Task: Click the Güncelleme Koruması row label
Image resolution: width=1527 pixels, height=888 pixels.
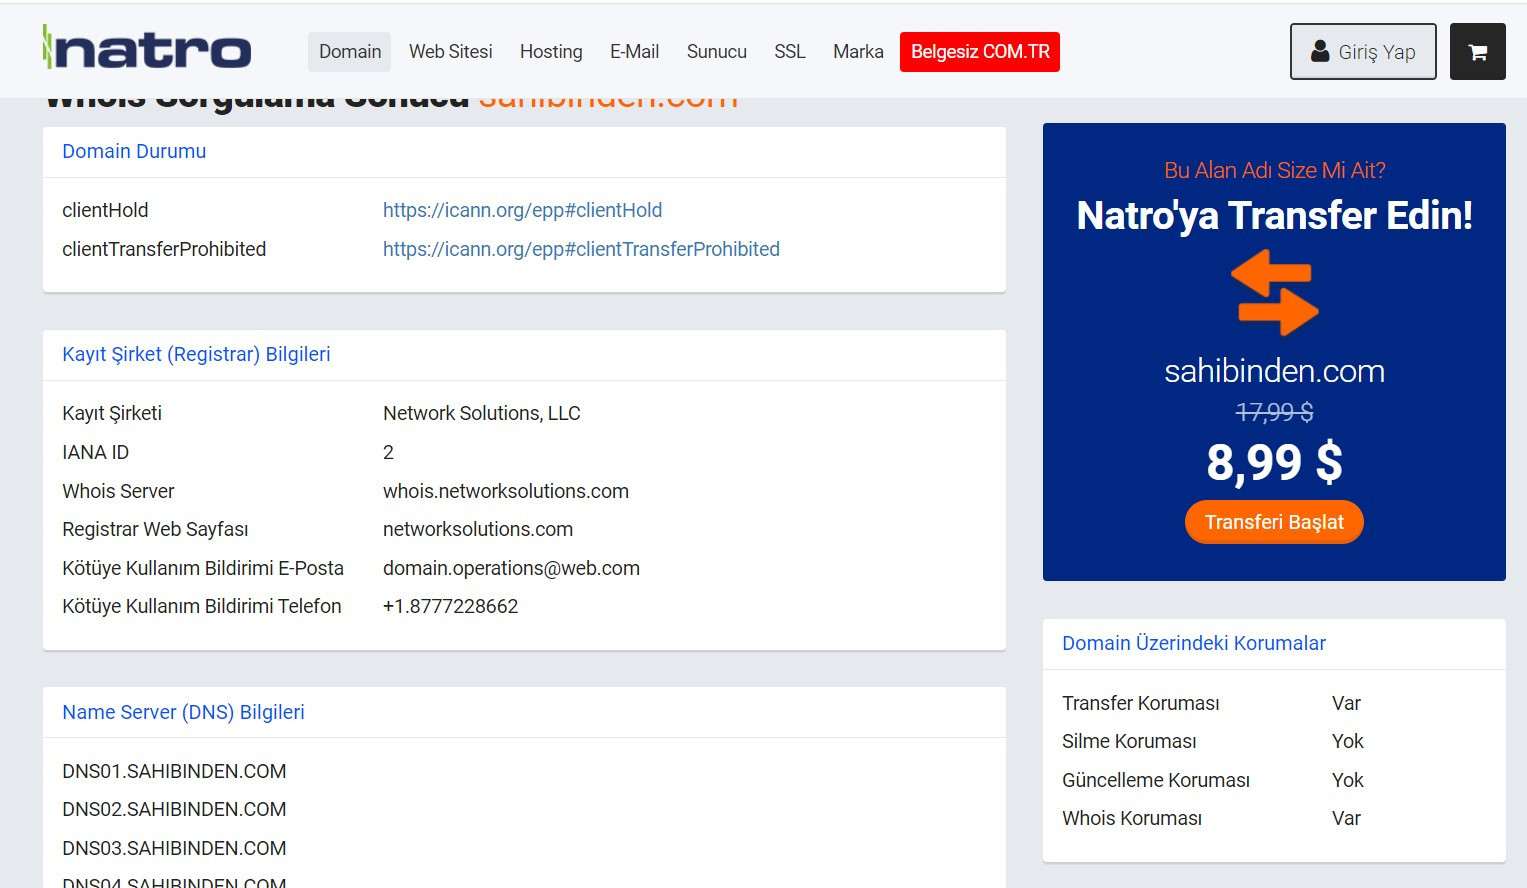Action: tap(1156, 780)
